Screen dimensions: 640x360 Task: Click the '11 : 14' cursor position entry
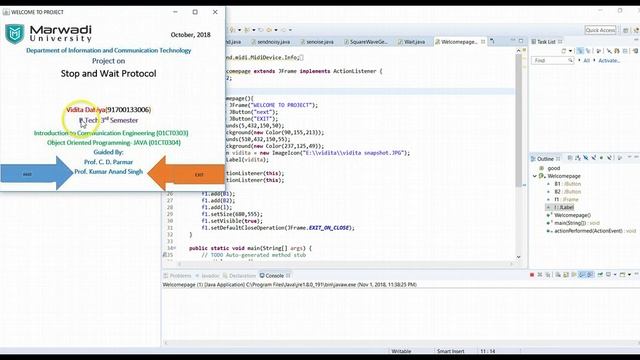tap(487, 351)
